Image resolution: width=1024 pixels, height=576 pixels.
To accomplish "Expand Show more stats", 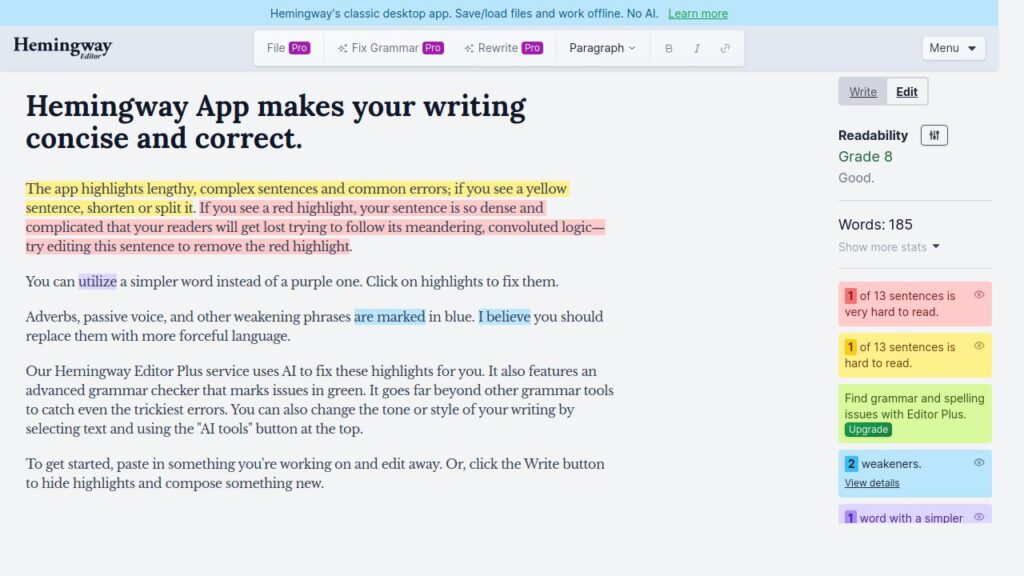I will point(888,247).
